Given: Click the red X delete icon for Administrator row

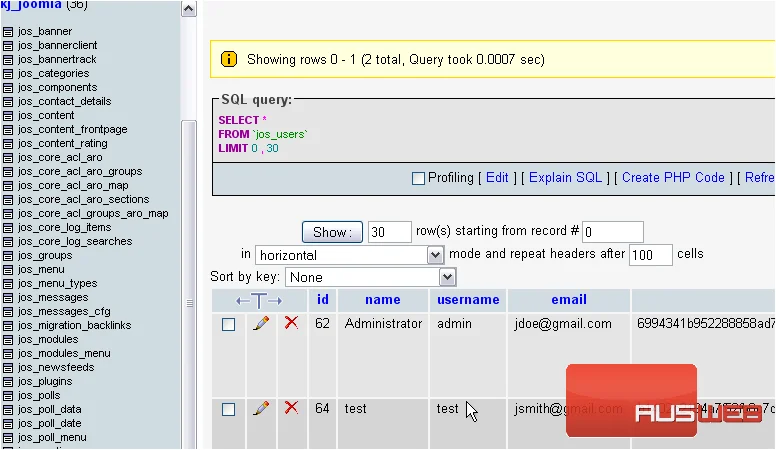Looking at the screenshot, I should 291,323.
